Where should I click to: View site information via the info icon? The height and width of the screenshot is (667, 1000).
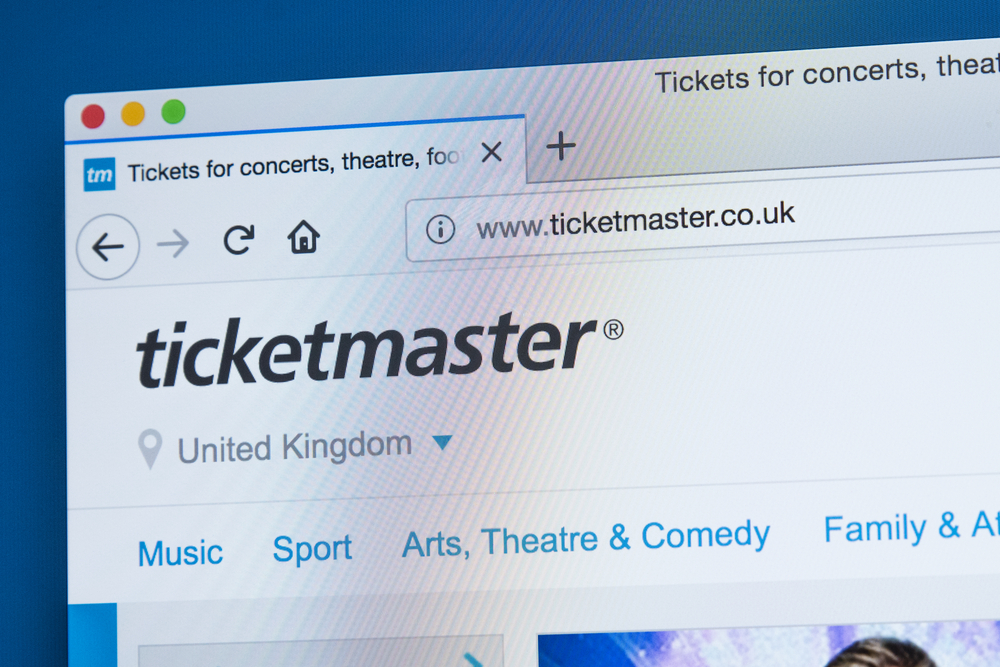[x=441, y=229]
